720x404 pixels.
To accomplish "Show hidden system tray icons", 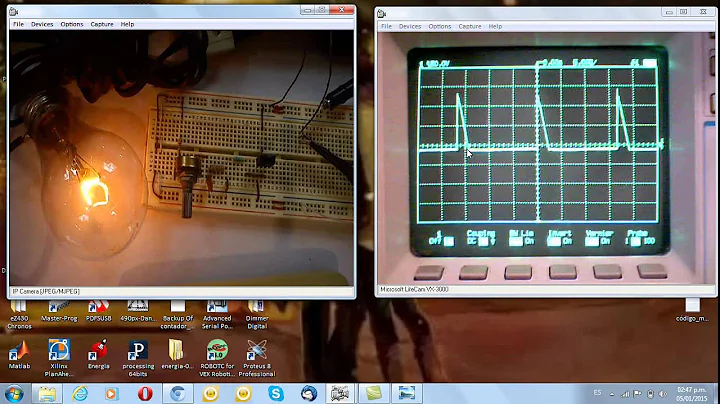I will 612,394.
